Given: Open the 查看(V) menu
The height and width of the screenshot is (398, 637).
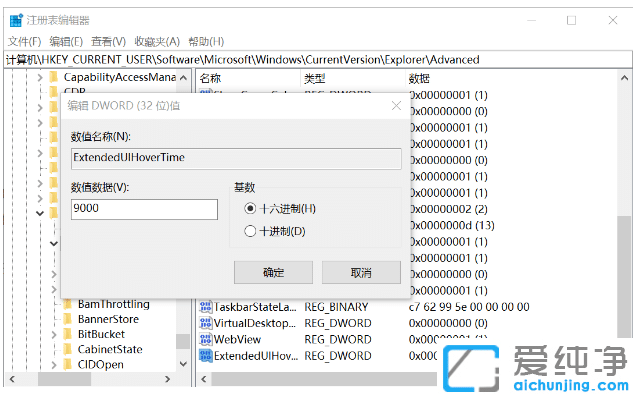Looking at the screenshot, I should pyautogui.click(x=108, y=41).
